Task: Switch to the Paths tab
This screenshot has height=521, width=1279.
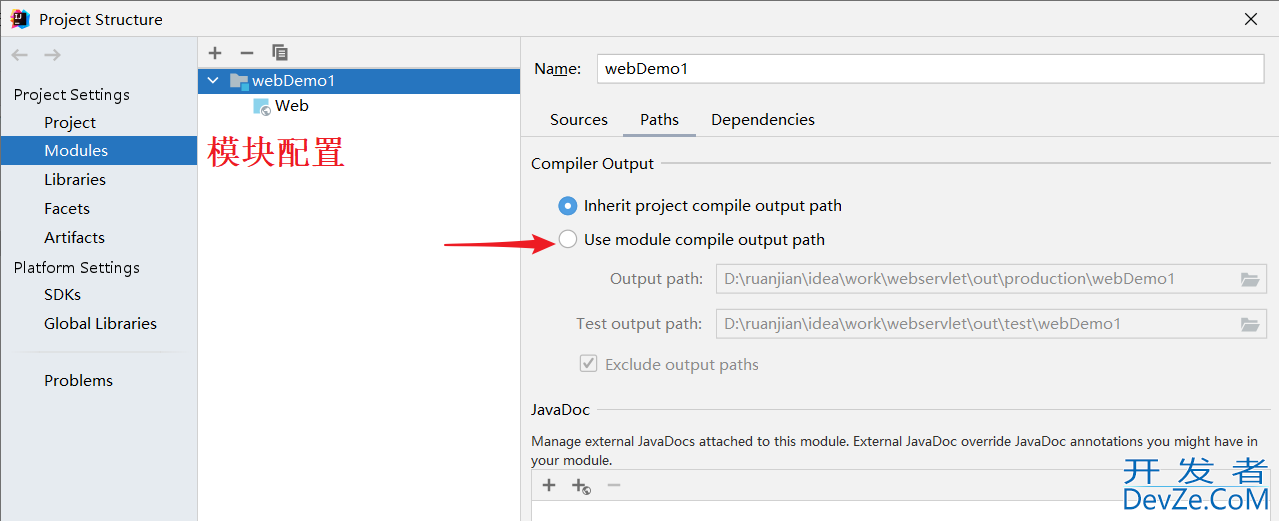Action: point(660,120)
